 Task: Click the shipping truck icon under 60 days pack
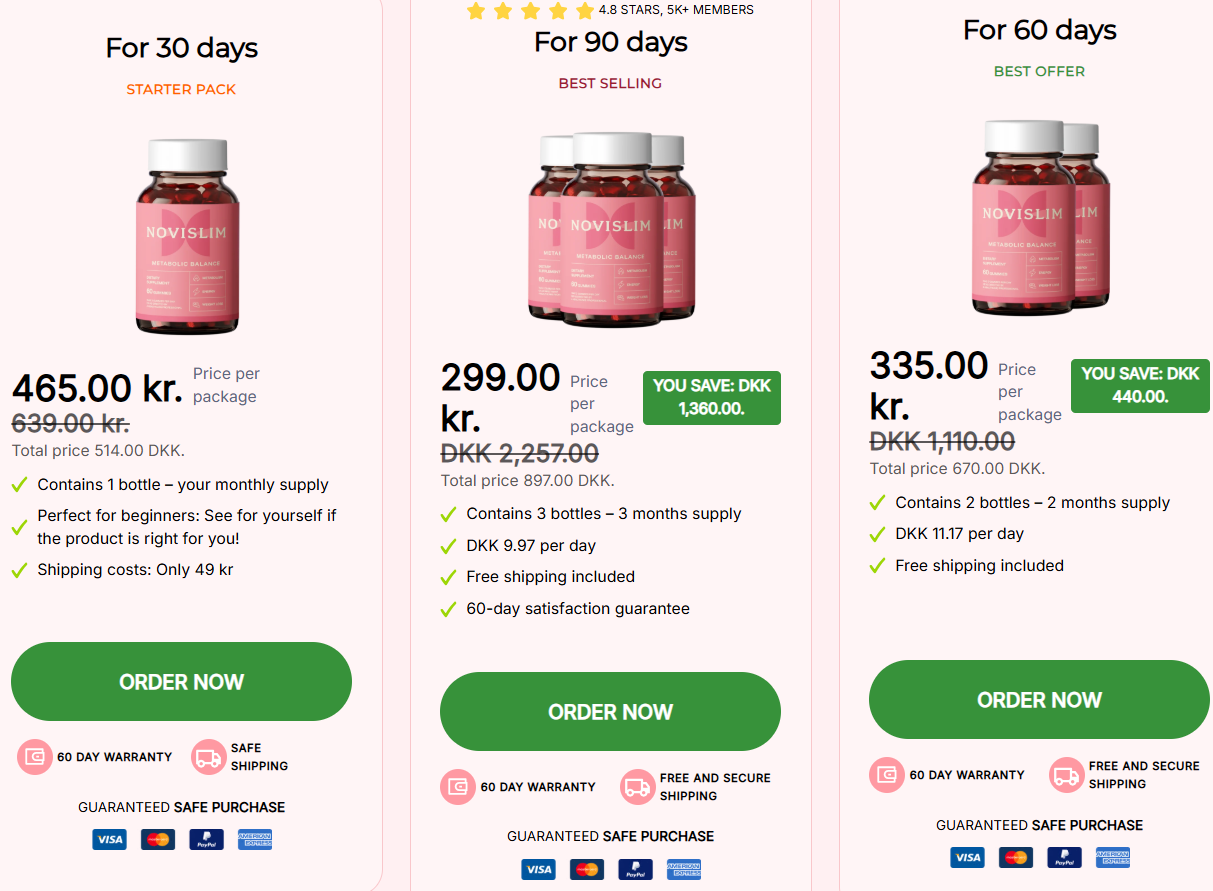1066,775
